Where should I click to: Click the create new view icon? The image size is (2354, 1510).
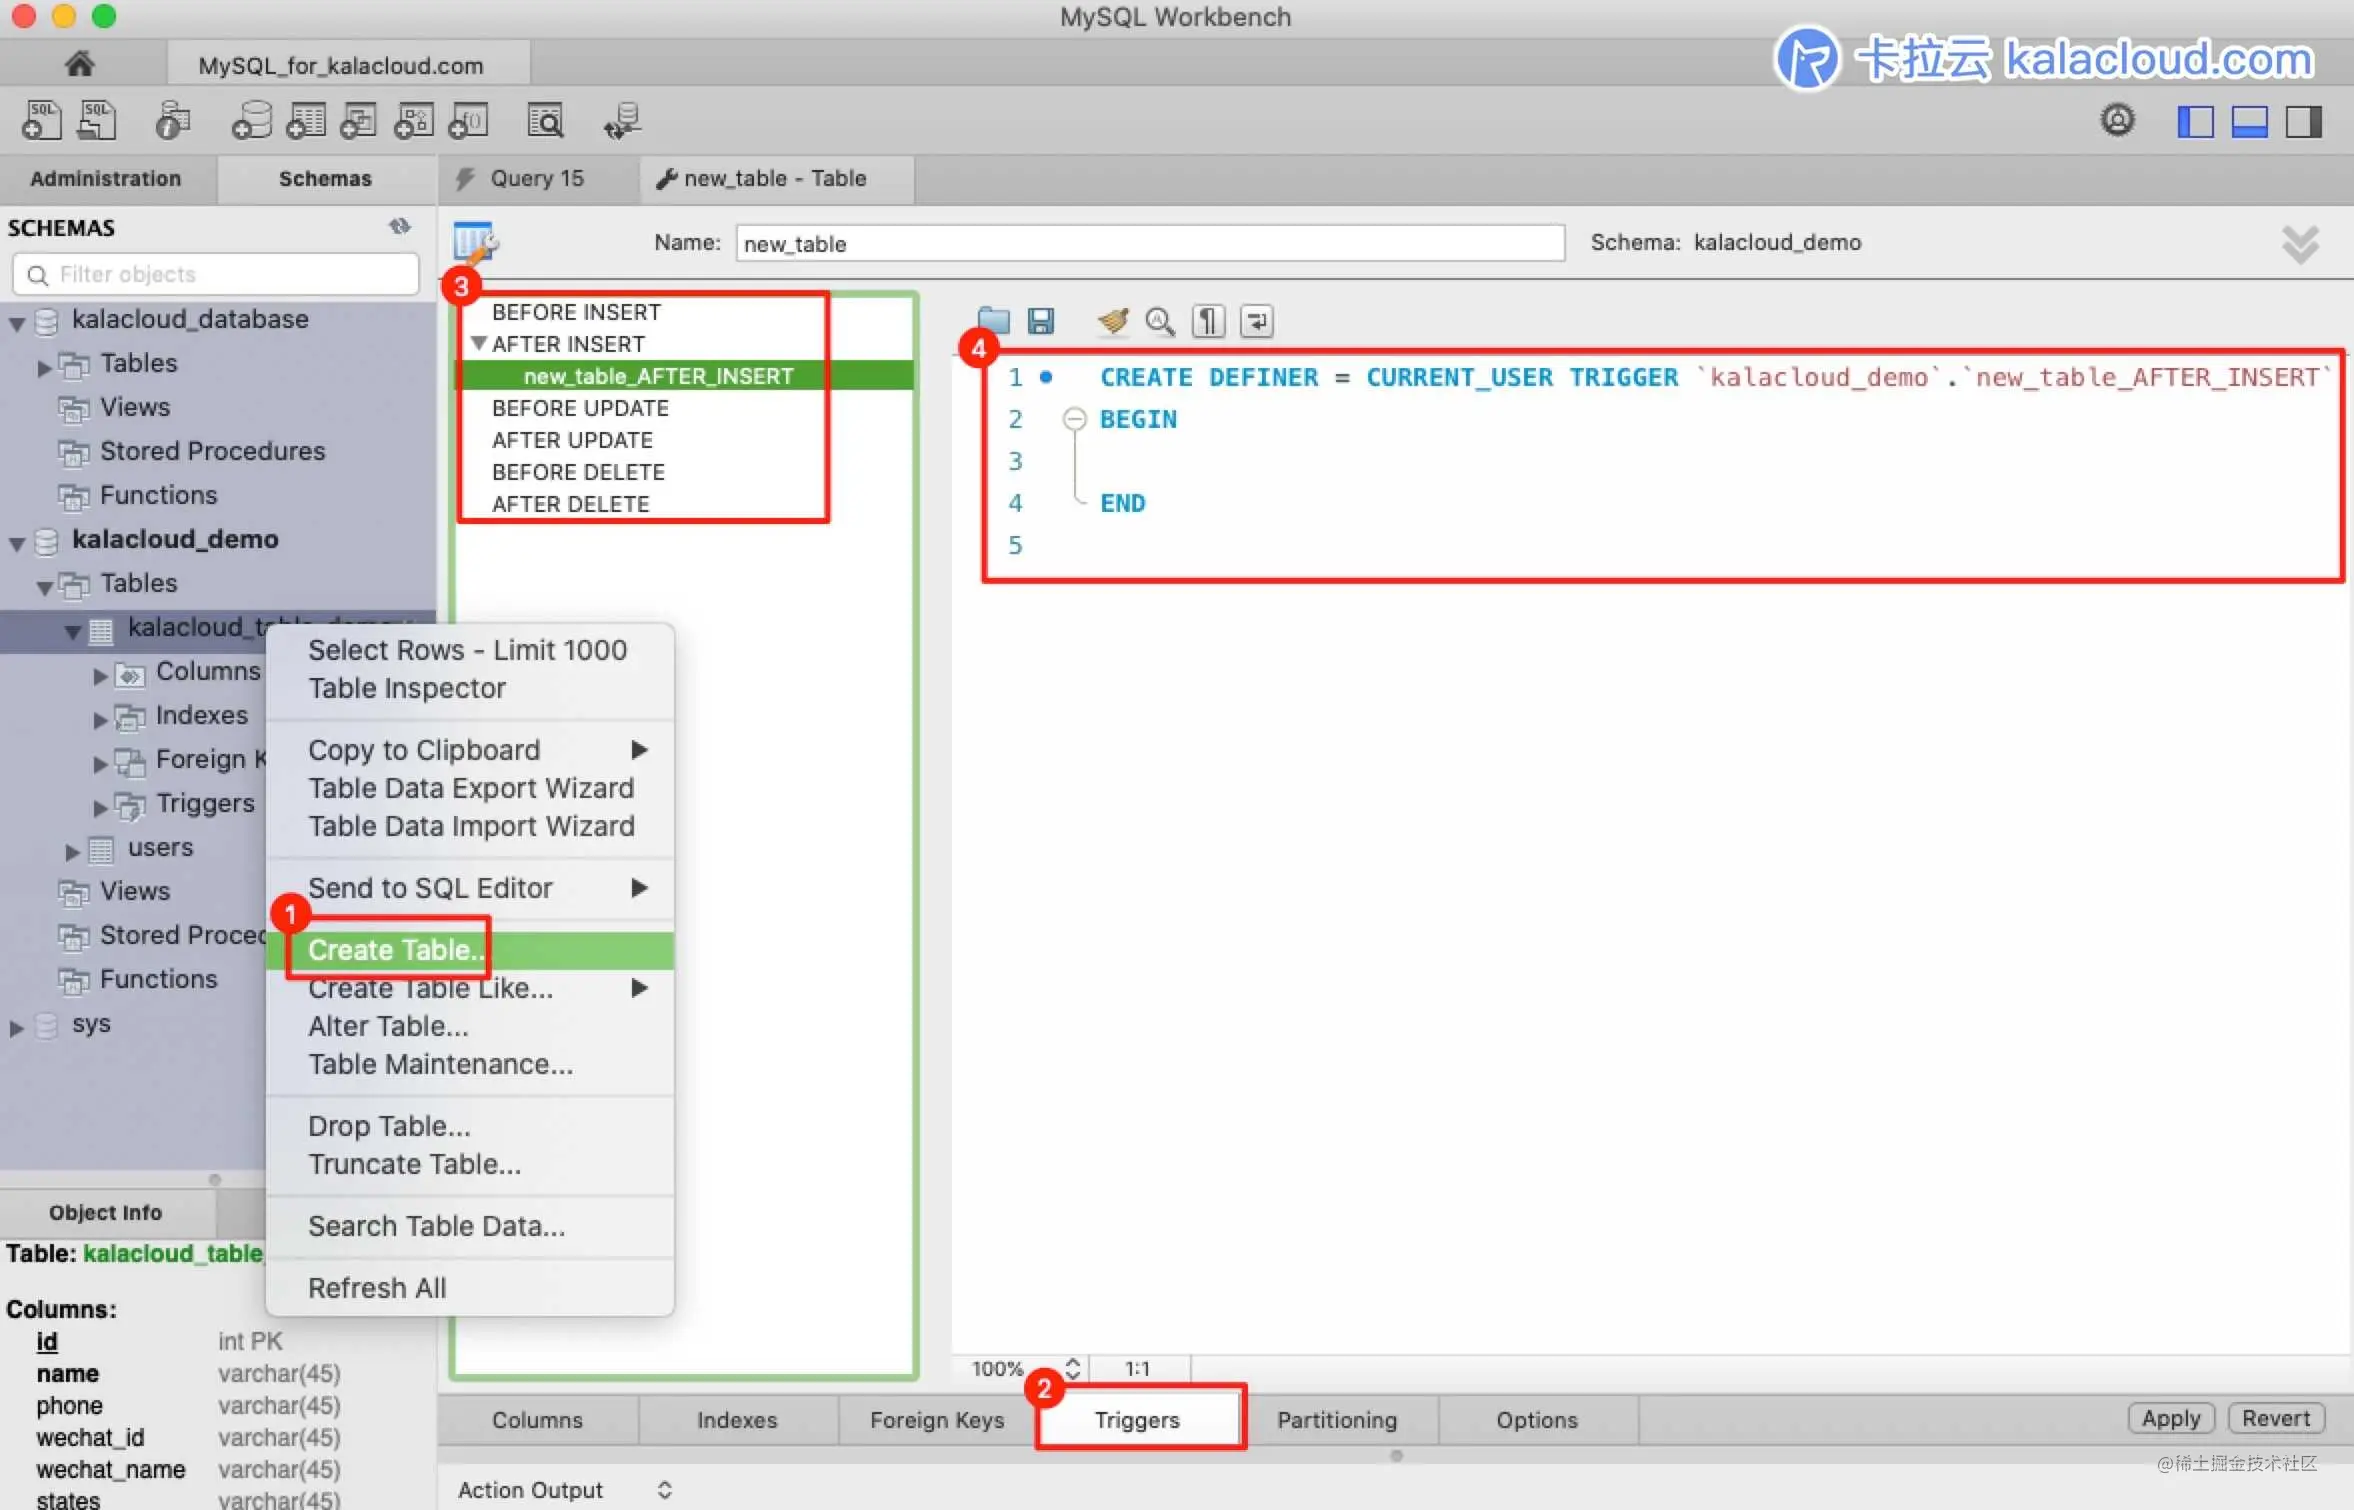pos(359,121)
